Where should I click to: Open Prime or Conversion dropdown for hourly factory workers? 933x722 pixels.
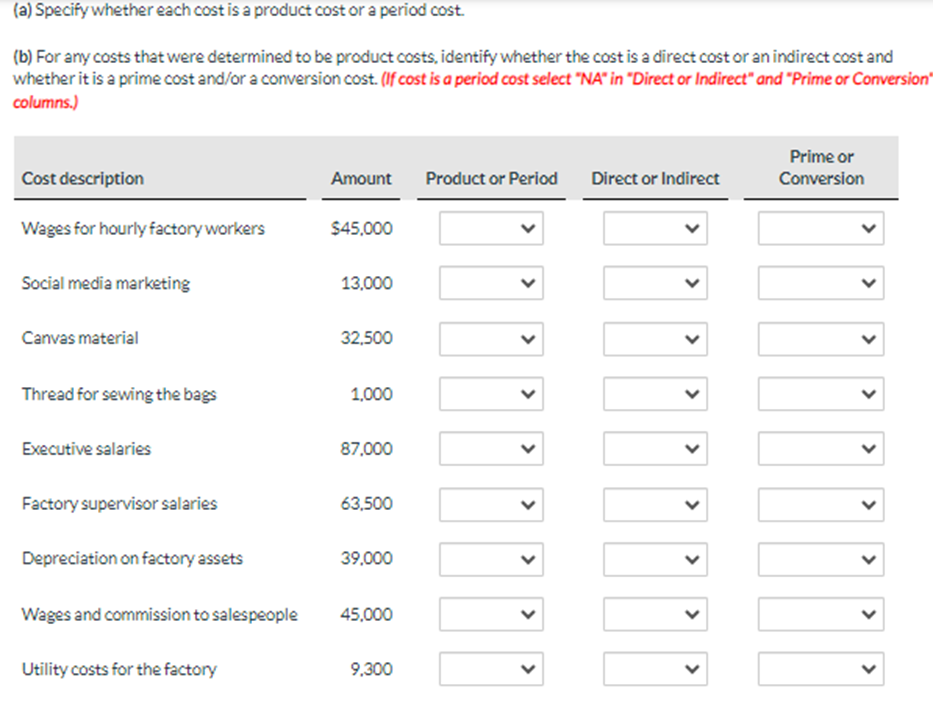[x=820, y=228]
